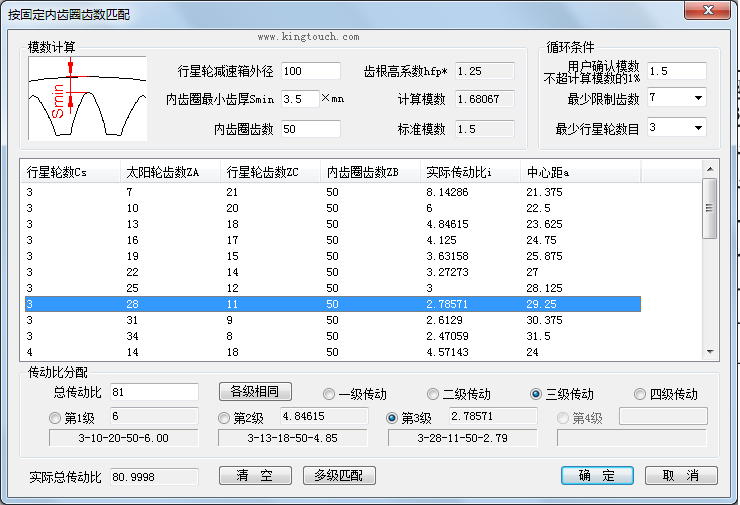The height and width of the screenshot is (505, 740).
Task: Select the row with ratio 2.47059
Action: pyautogui.click(x=333, y=337)
